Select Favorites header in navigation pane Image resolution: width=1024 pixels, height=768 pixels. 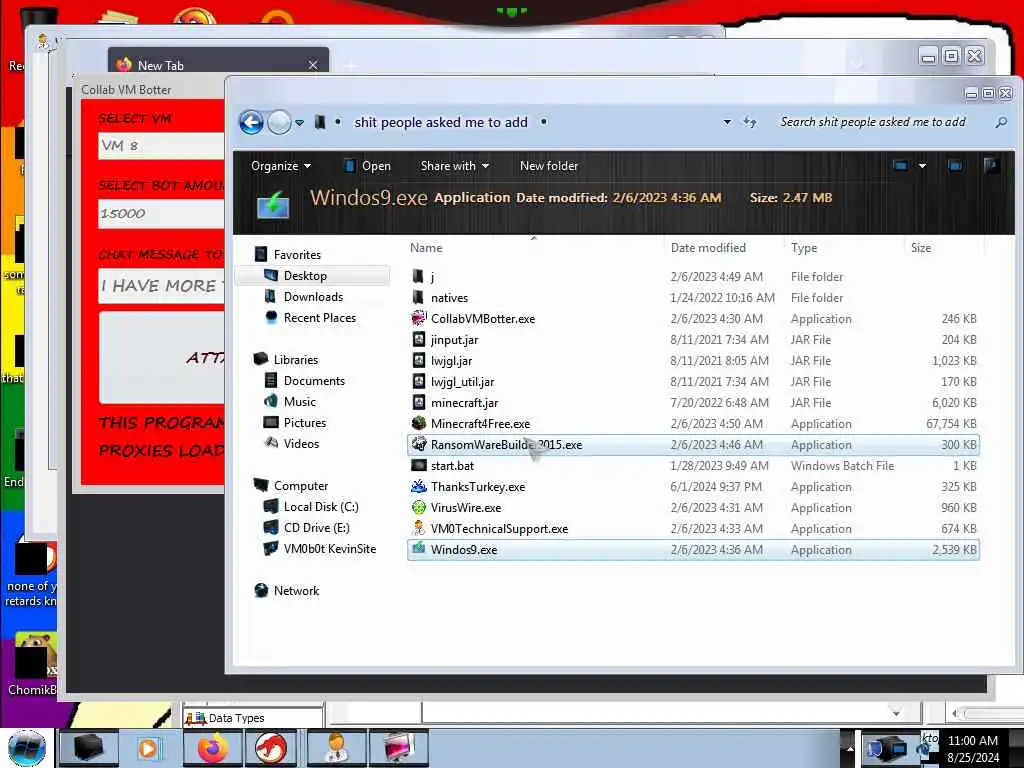(296, 254)
